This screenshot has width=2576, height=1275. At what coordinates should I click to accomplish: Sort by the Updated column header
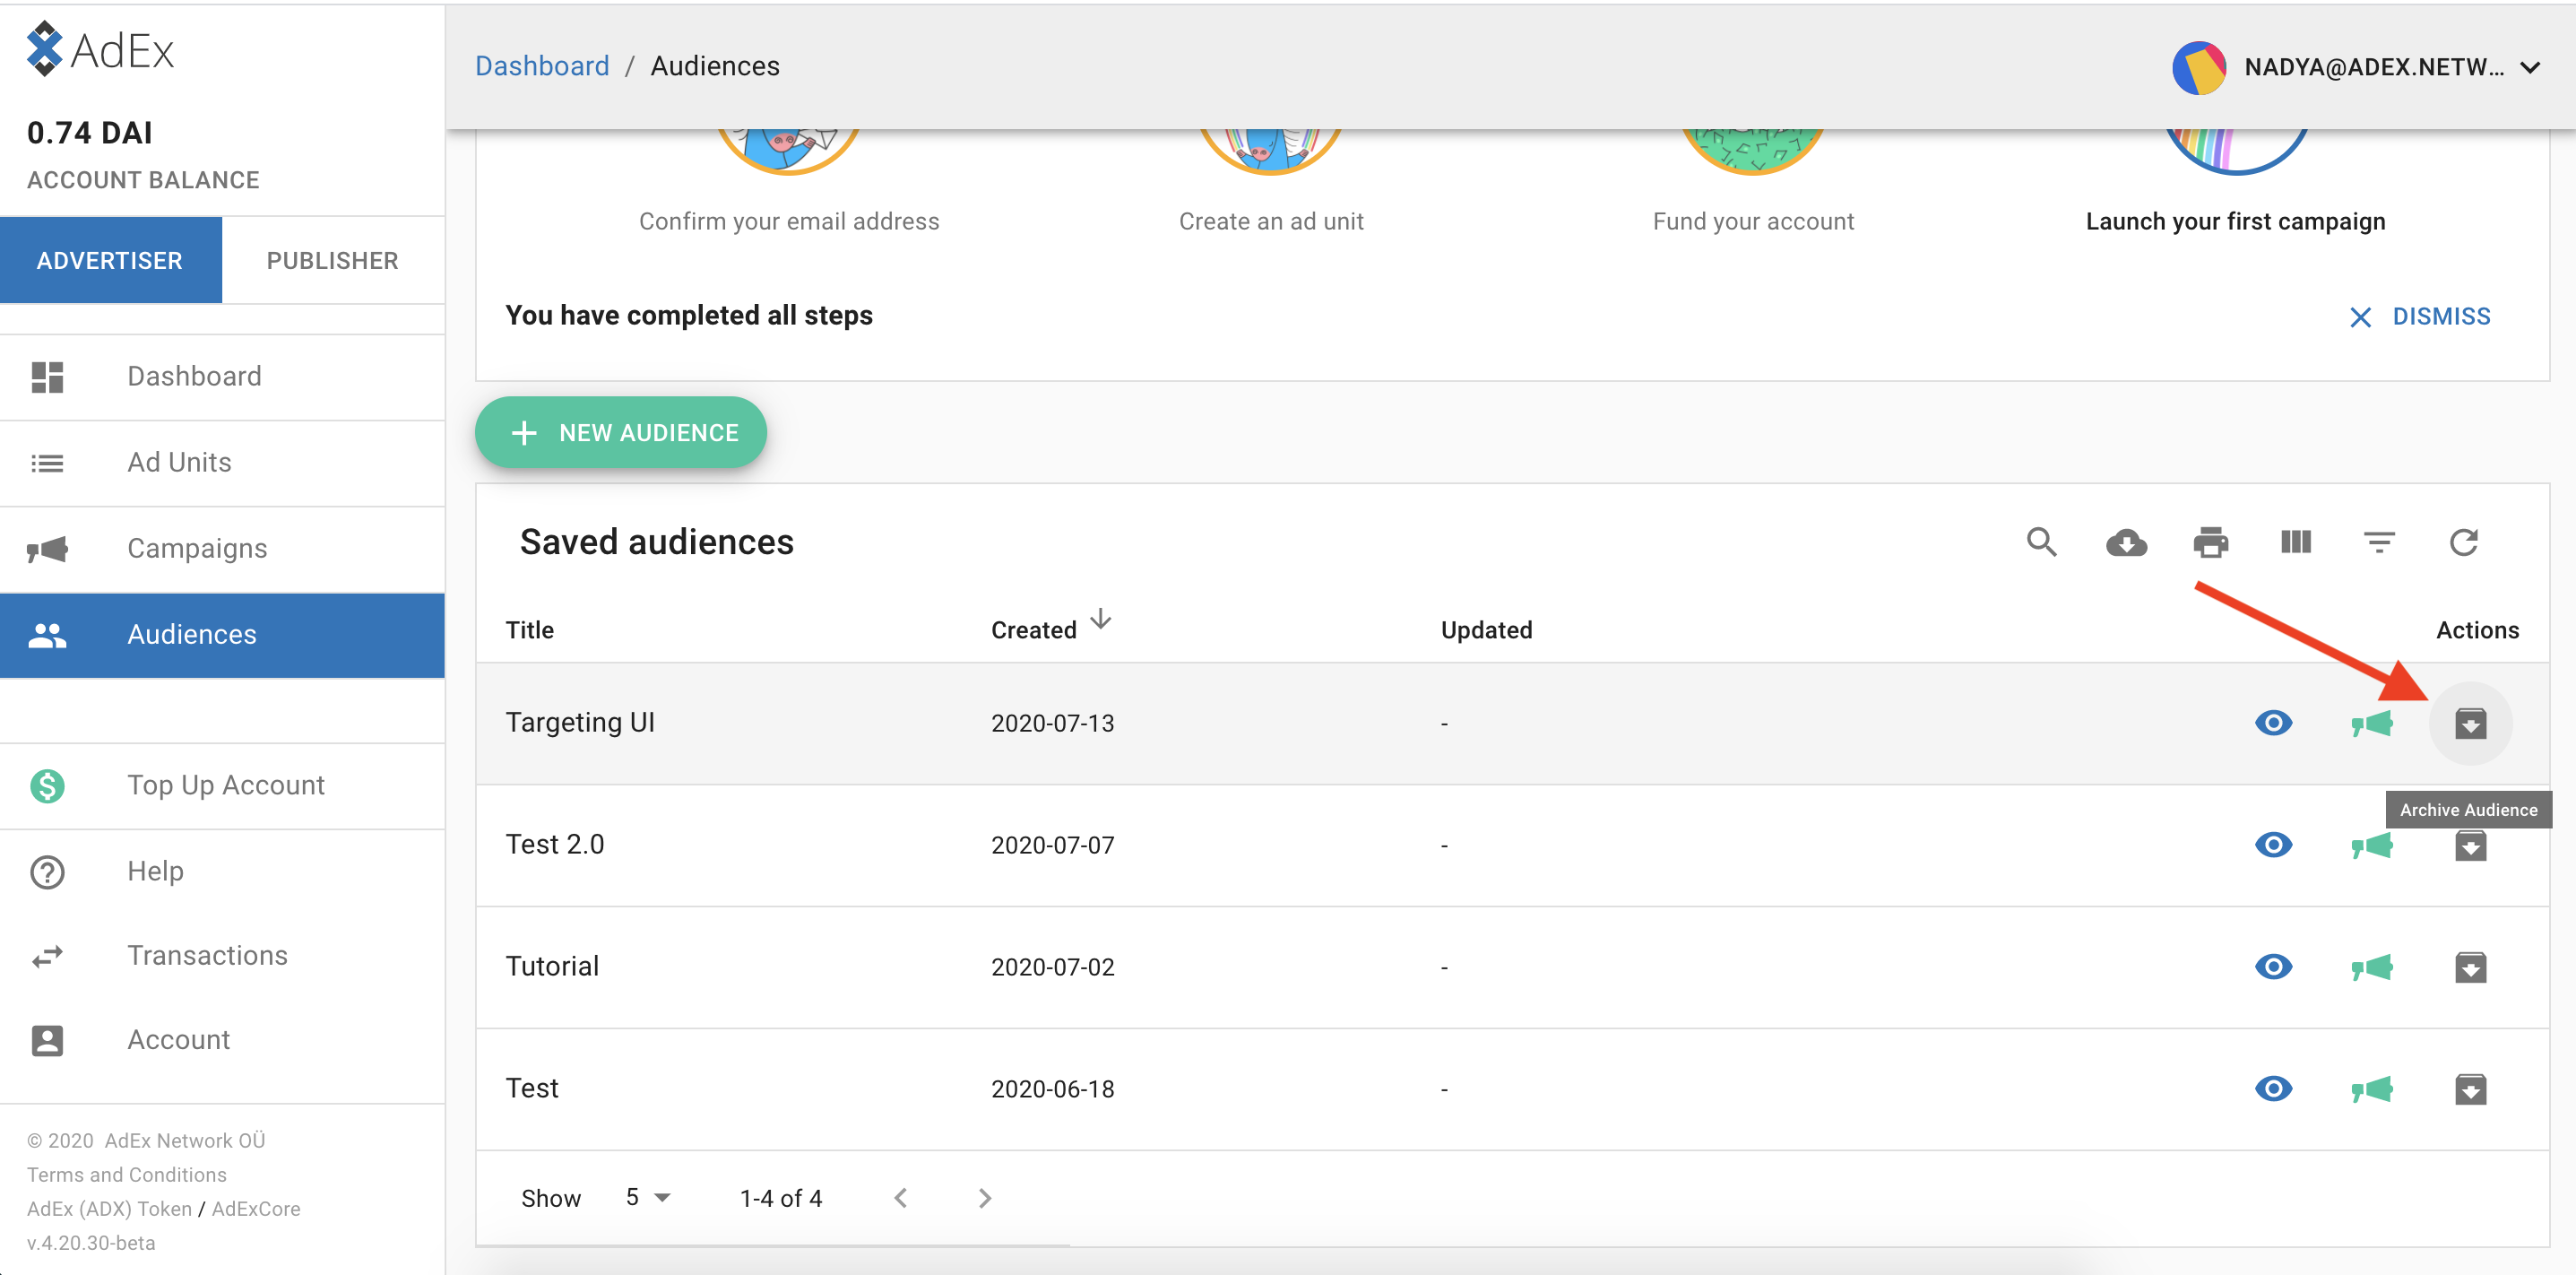(1486, 630)
